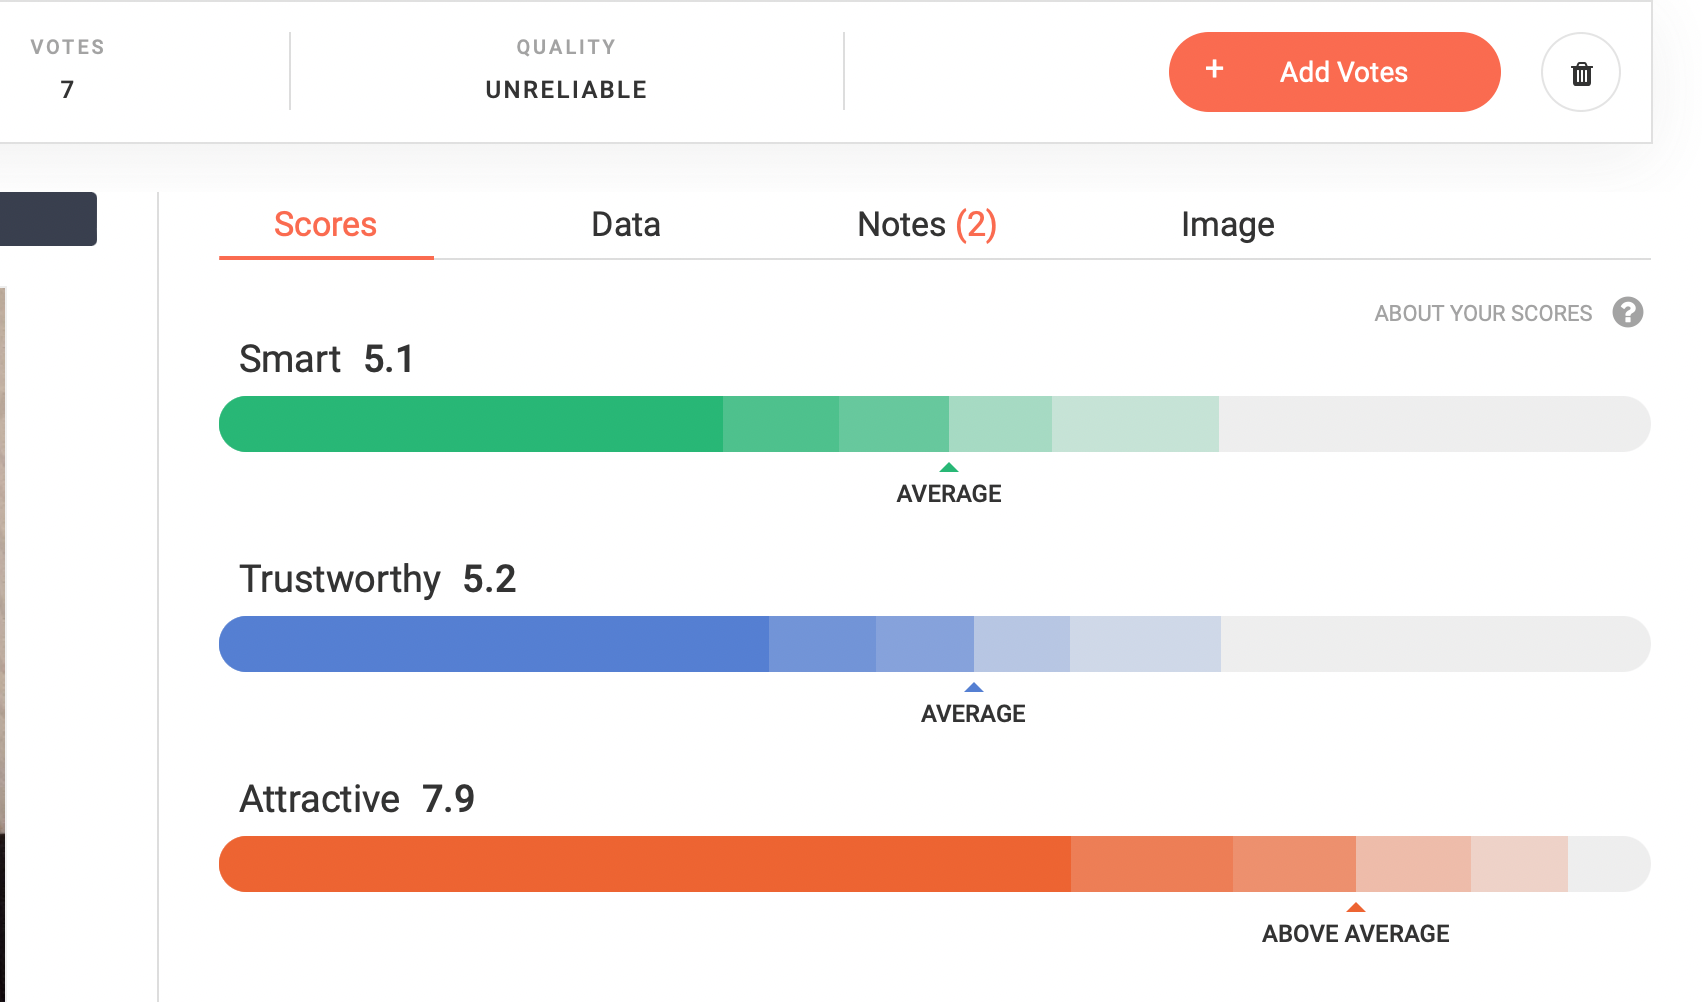This screenshot has width=1702, height=1002.
Task: Click the green Smart average marker triangle
Action: (x=949, y=467)
